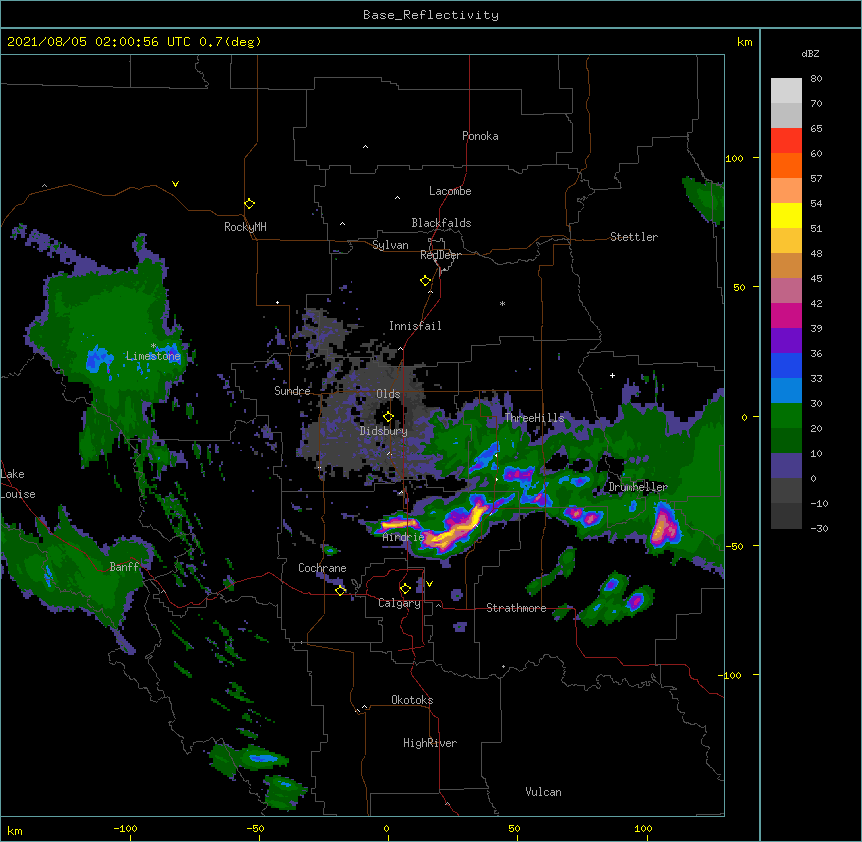Click the yellow diamond marker near Olds
The height and width of the screenshot is (842, 862).
(388, 417)
